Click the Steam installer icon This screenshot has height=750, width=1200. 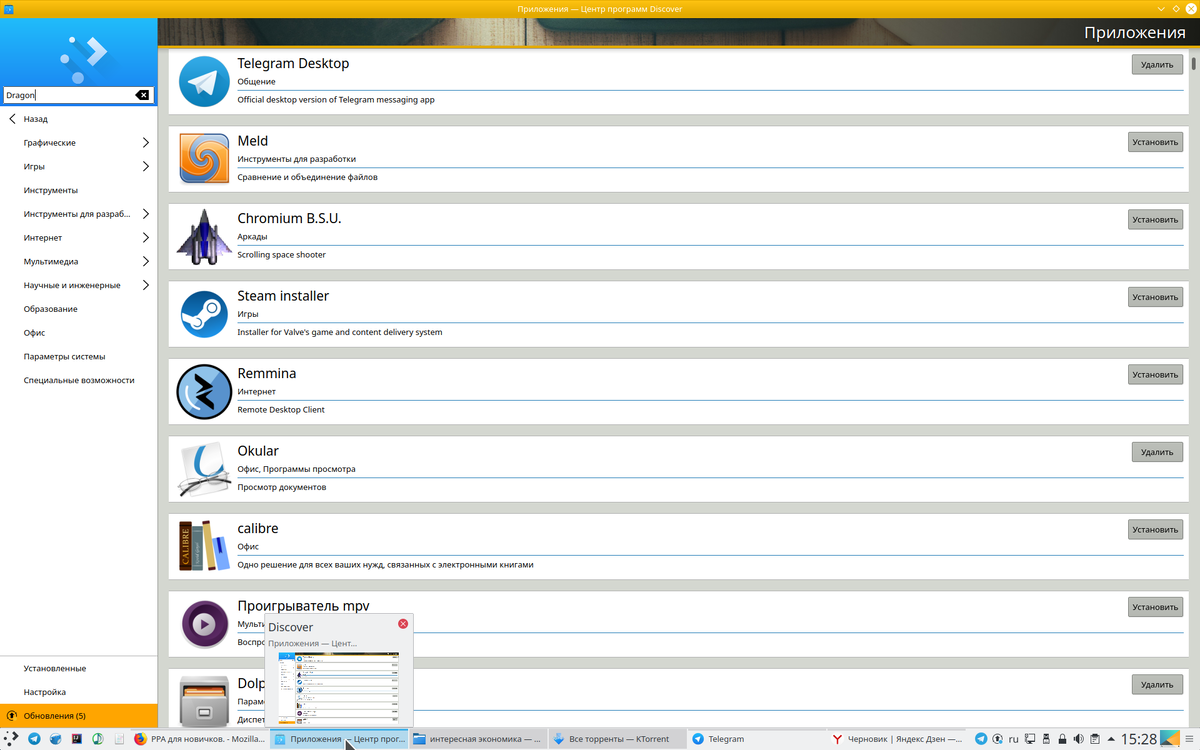pos(204,314)
